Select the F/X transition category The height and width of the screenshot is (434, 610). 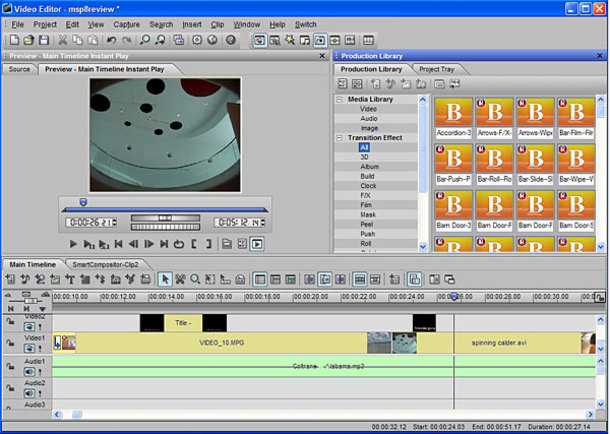tap(365, 196)
